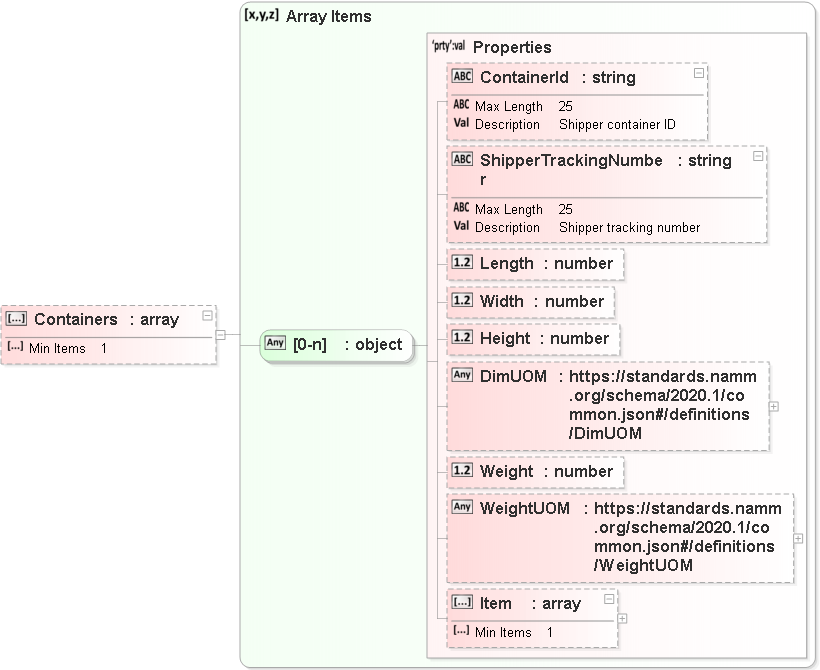Click the ABC Max Length icon under ContainerId
This screenshot has width=820, height=670.
(461, 105)
